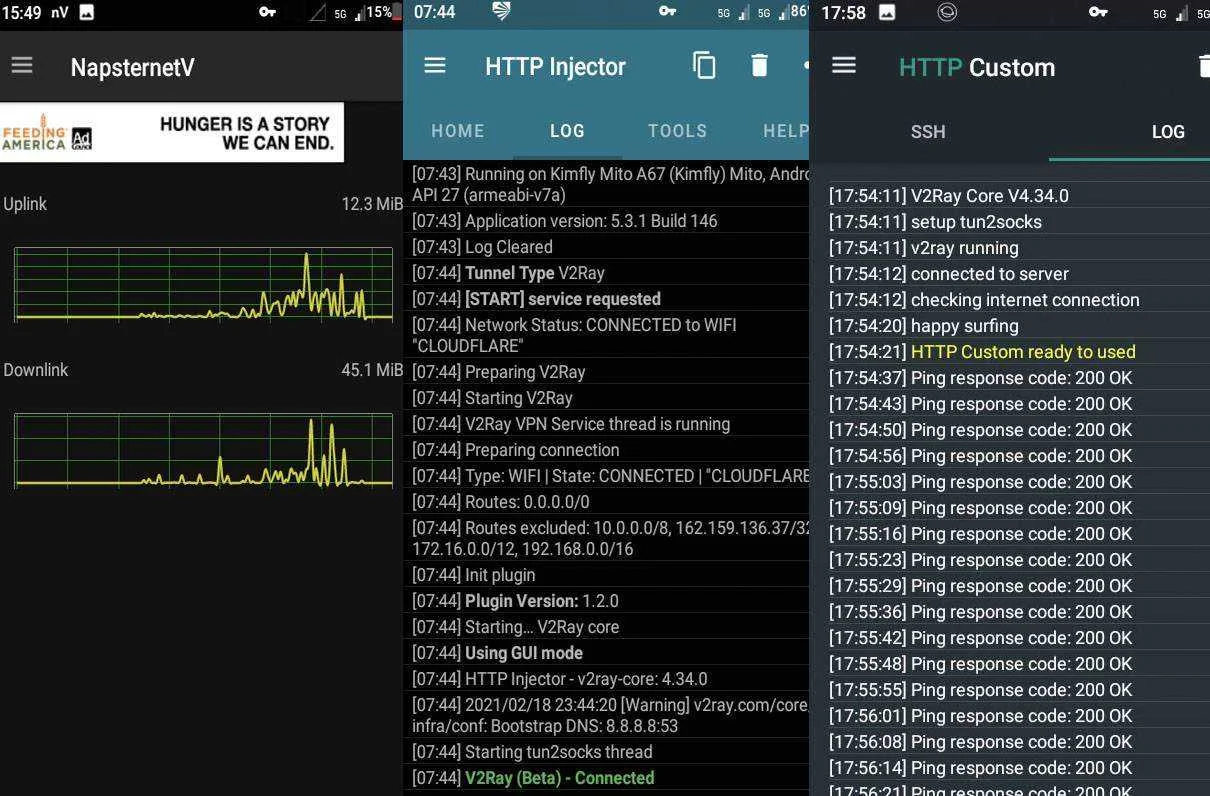Viewport: 1210px width, 796px height.
Task: Tap clock 17:58 in HTTP Custom status bar
Action: pos(843,12)
